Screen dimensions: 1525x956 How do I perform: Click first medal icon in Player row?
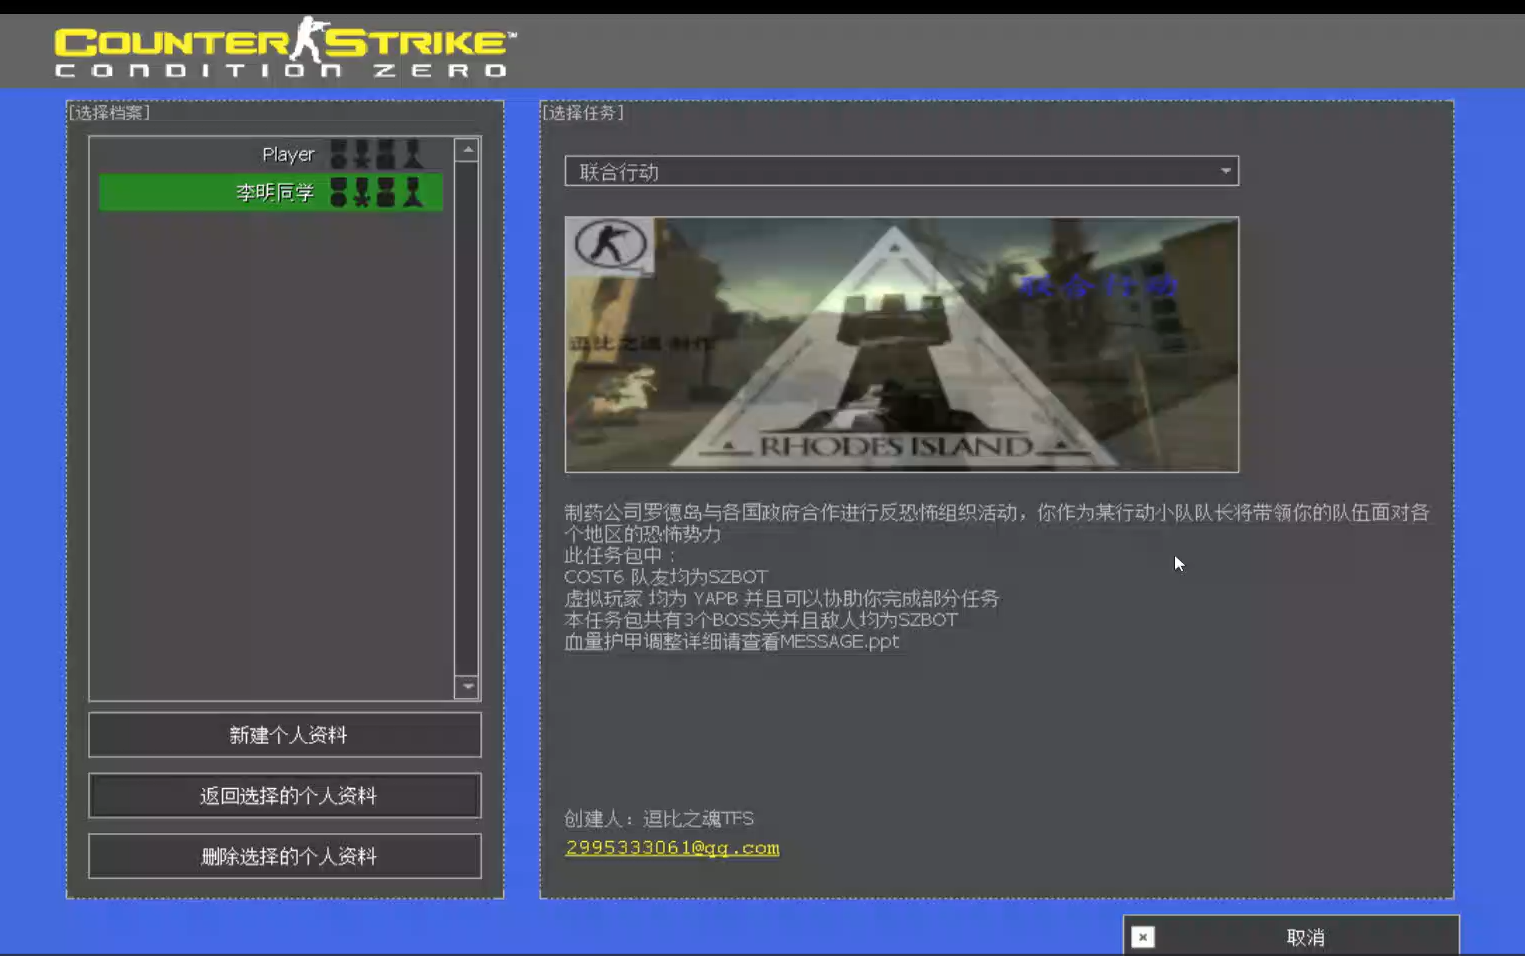339,154
